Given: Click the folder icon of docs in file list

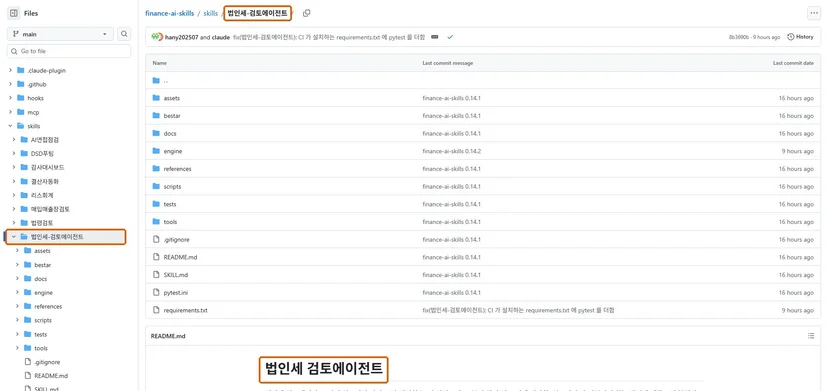Looking at the screenshot, I should pos(156,134).
